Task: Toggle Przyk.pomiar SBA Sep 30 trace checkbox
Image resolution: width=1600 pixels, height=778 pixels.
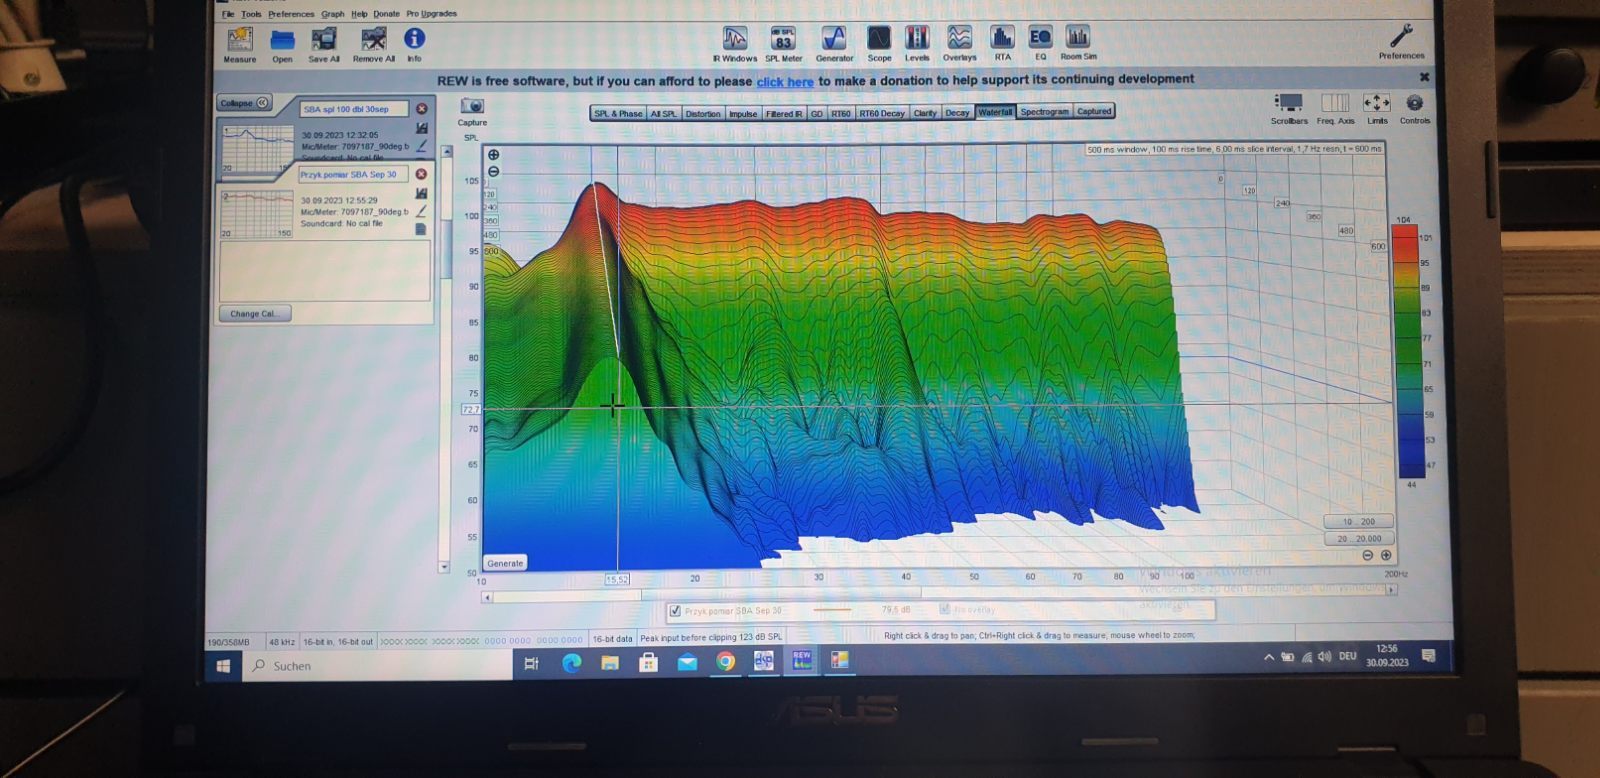Action: pos(675,610)
